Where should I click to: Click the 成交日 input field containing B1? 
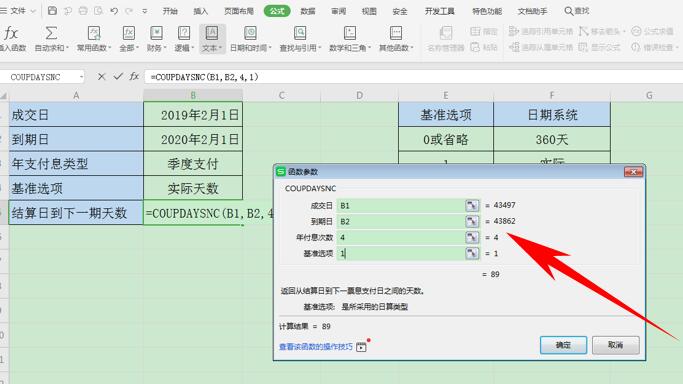(x=401, y=205)
